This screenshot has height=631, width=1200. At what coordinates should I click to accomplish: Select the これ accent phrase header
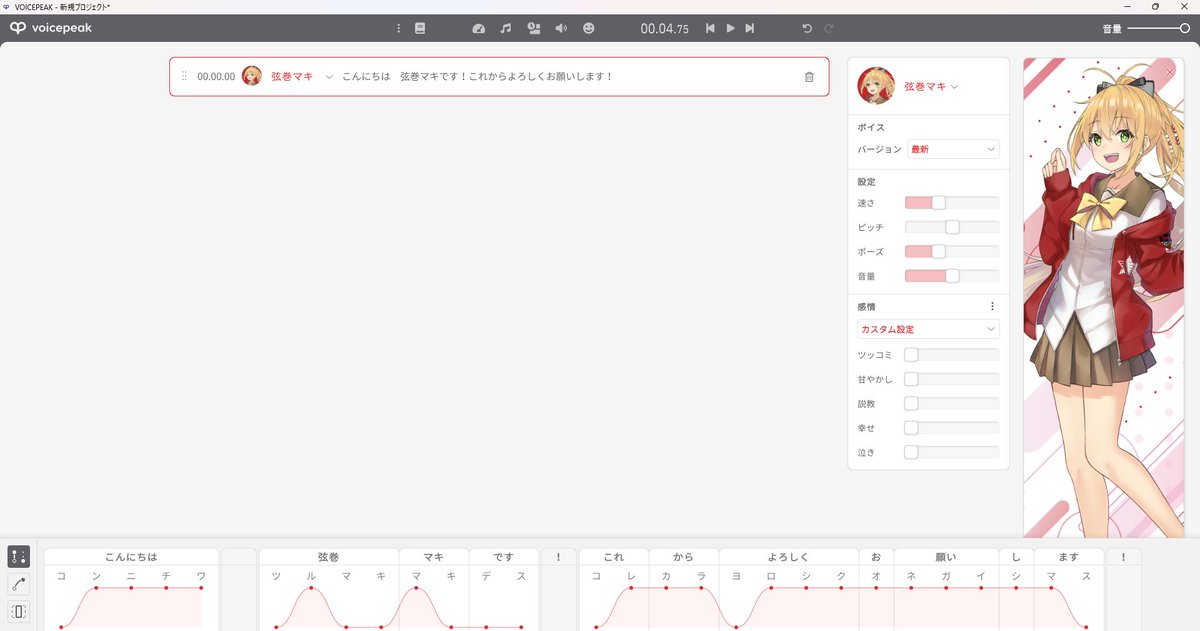(x=614, y=557)
